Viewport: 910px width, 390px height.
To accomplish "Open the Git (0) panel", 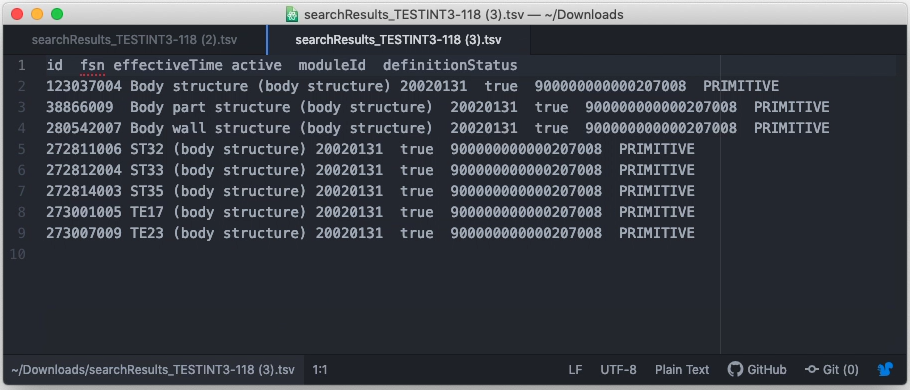I will coord(832,370).
